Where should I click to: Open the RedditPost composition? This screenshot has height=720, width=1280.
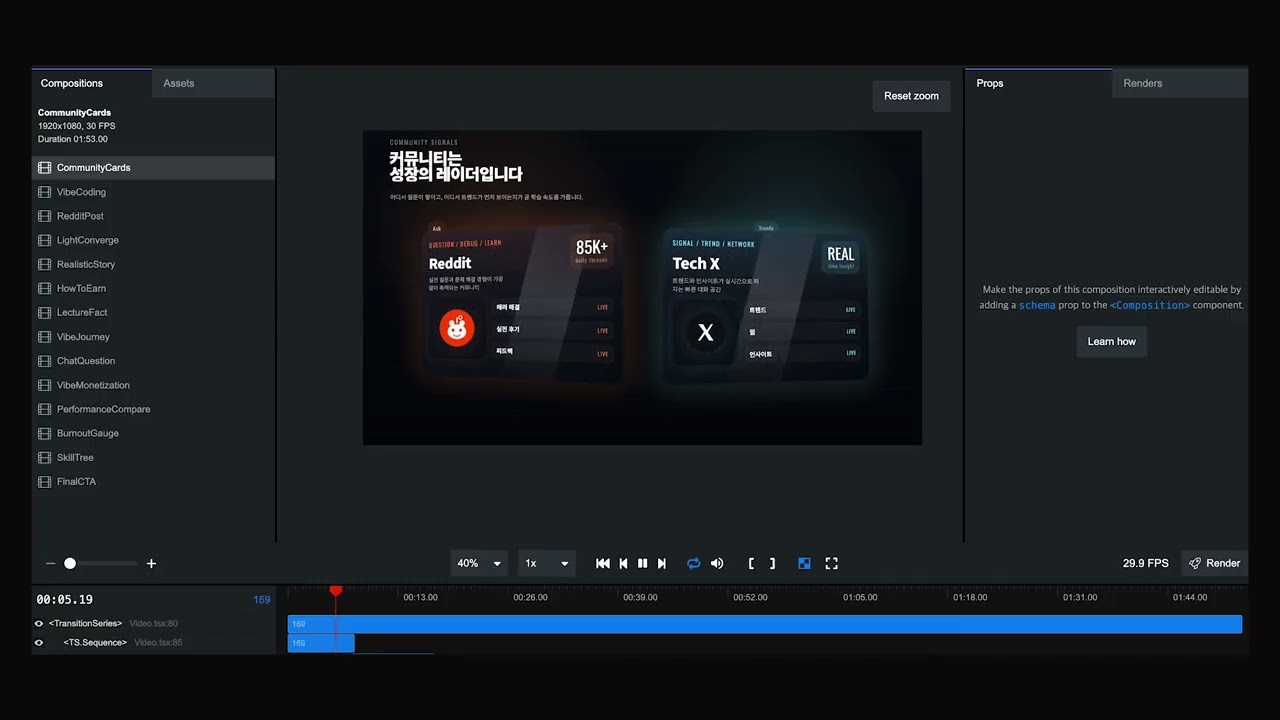point(153,216)
